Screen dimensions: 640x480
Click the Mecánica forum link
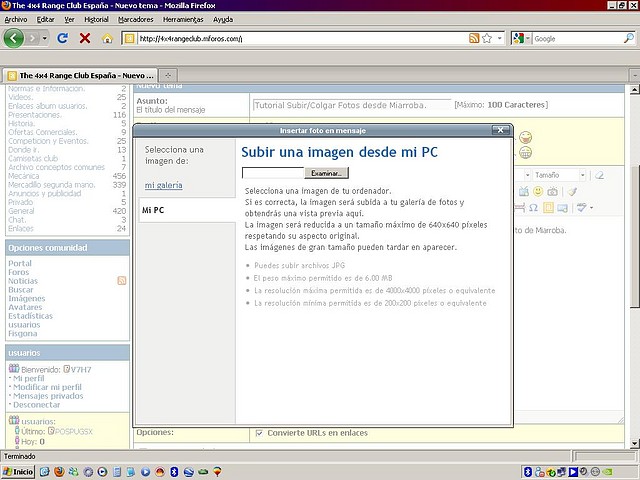tap(24, 176)
